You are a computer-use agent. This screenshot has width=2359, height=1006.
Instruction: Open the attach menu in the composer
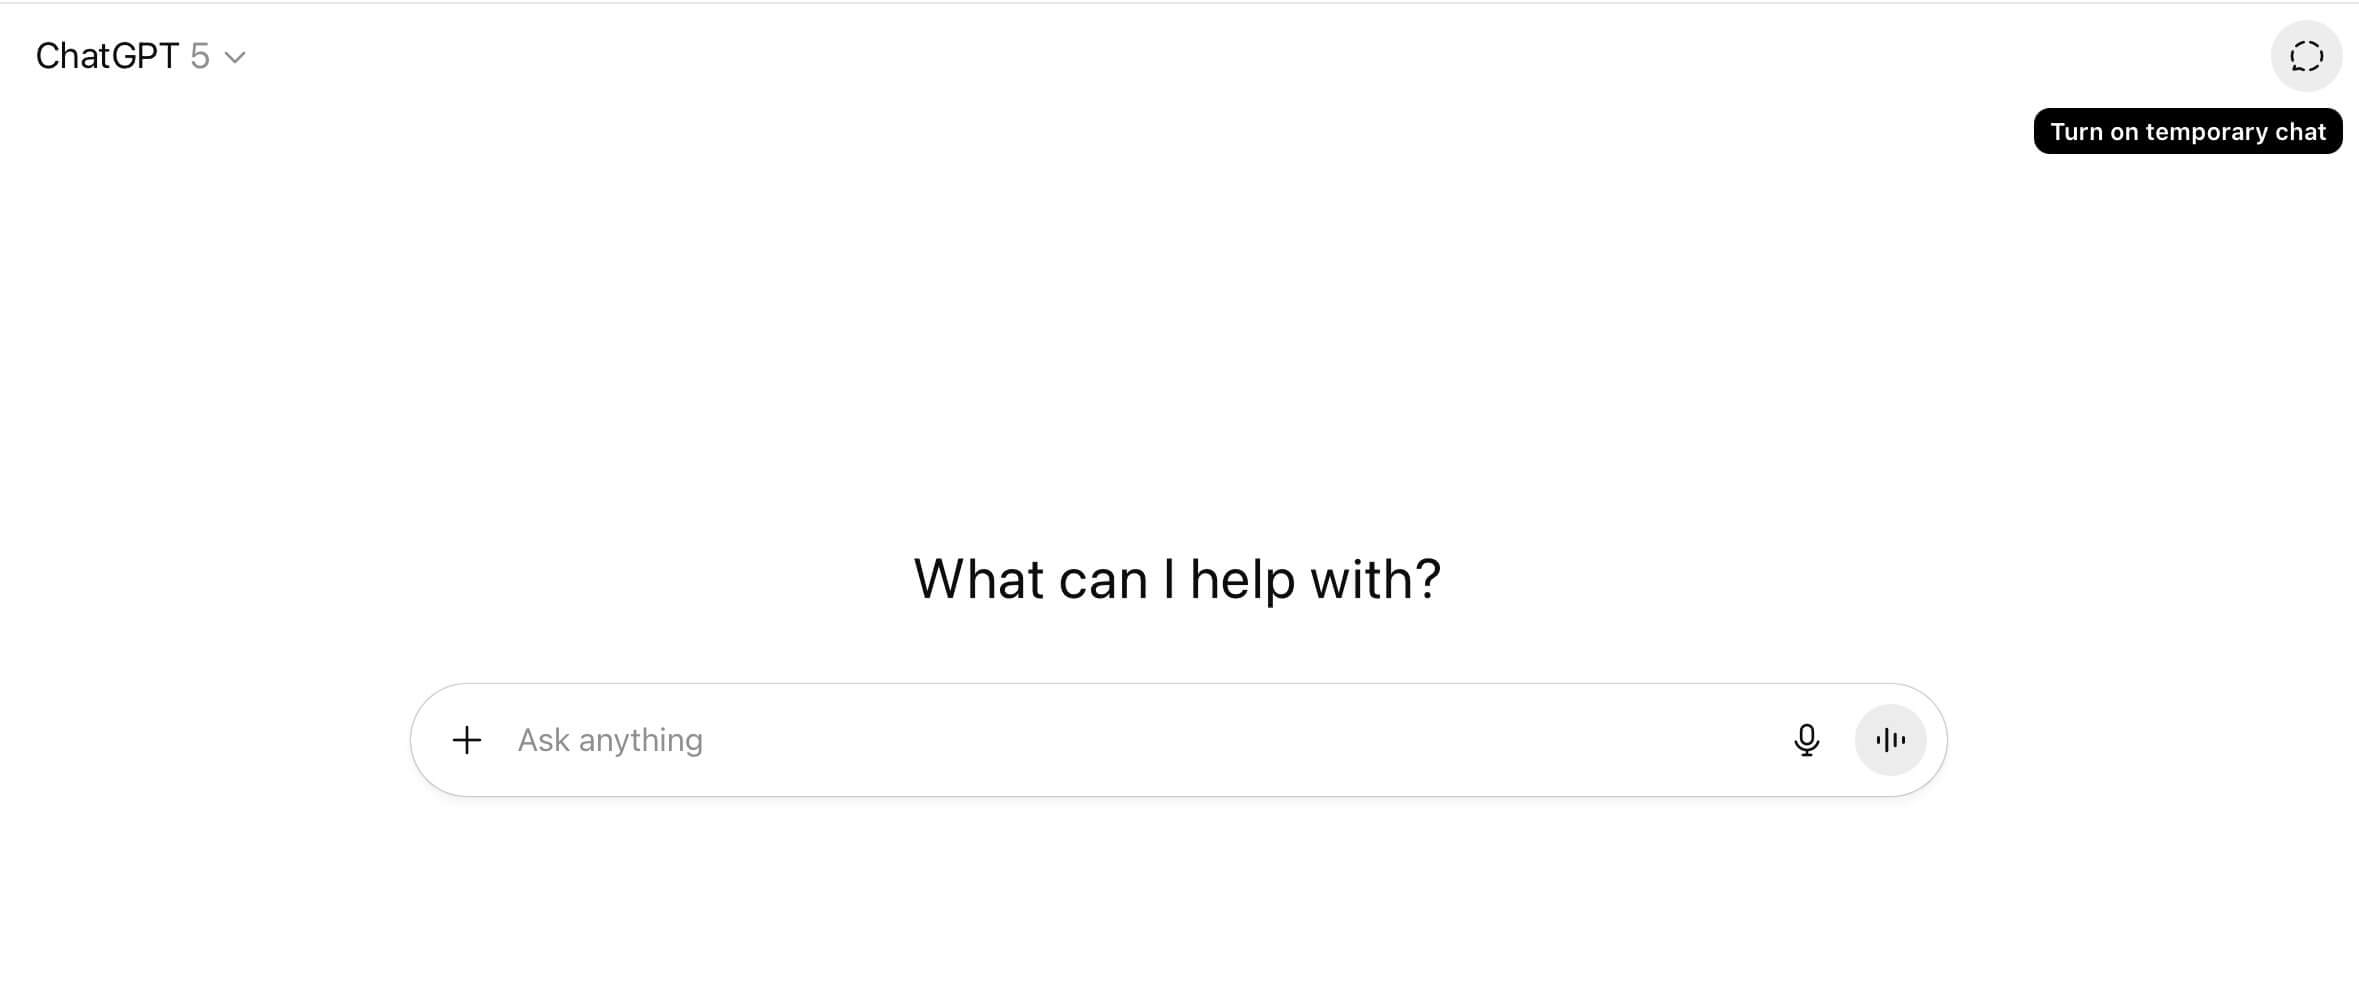pyautogui.click(x=466, y=740)
